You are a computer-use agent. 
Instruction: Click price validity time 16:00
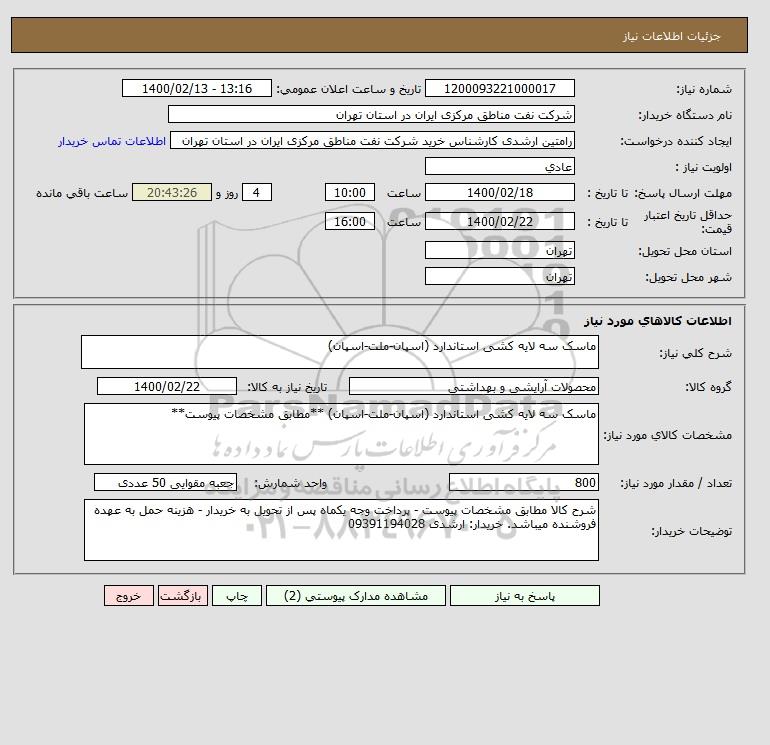click(350, 221)
